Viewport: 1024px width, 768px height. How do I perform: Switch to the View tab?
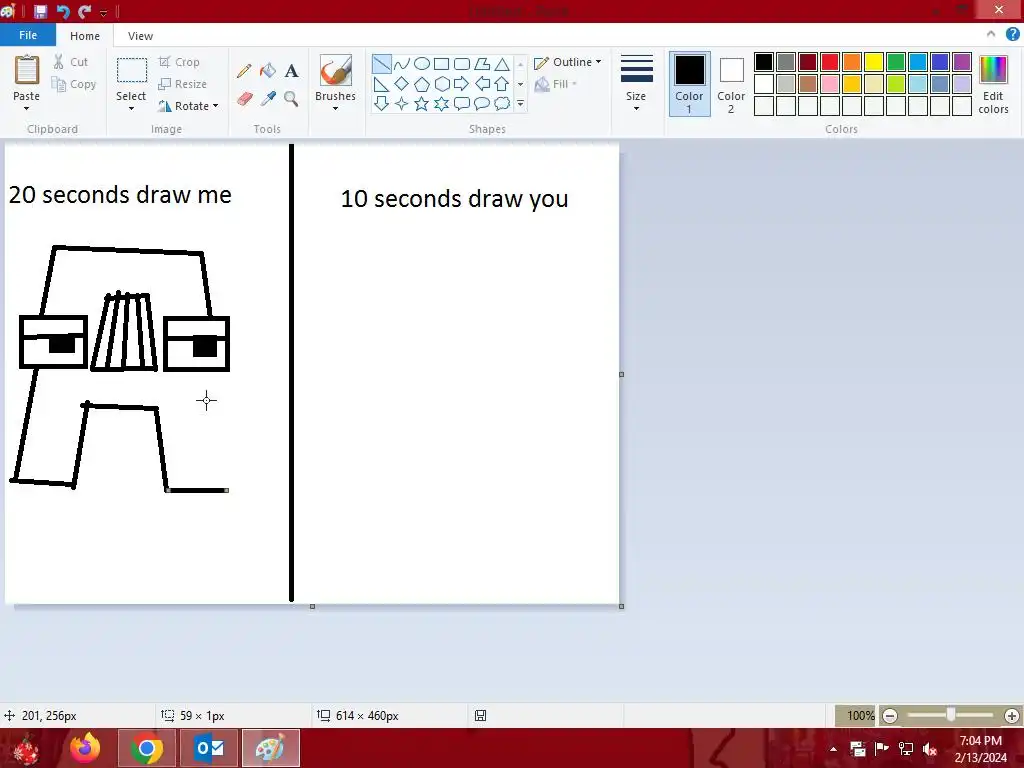(x=140, y=36)
